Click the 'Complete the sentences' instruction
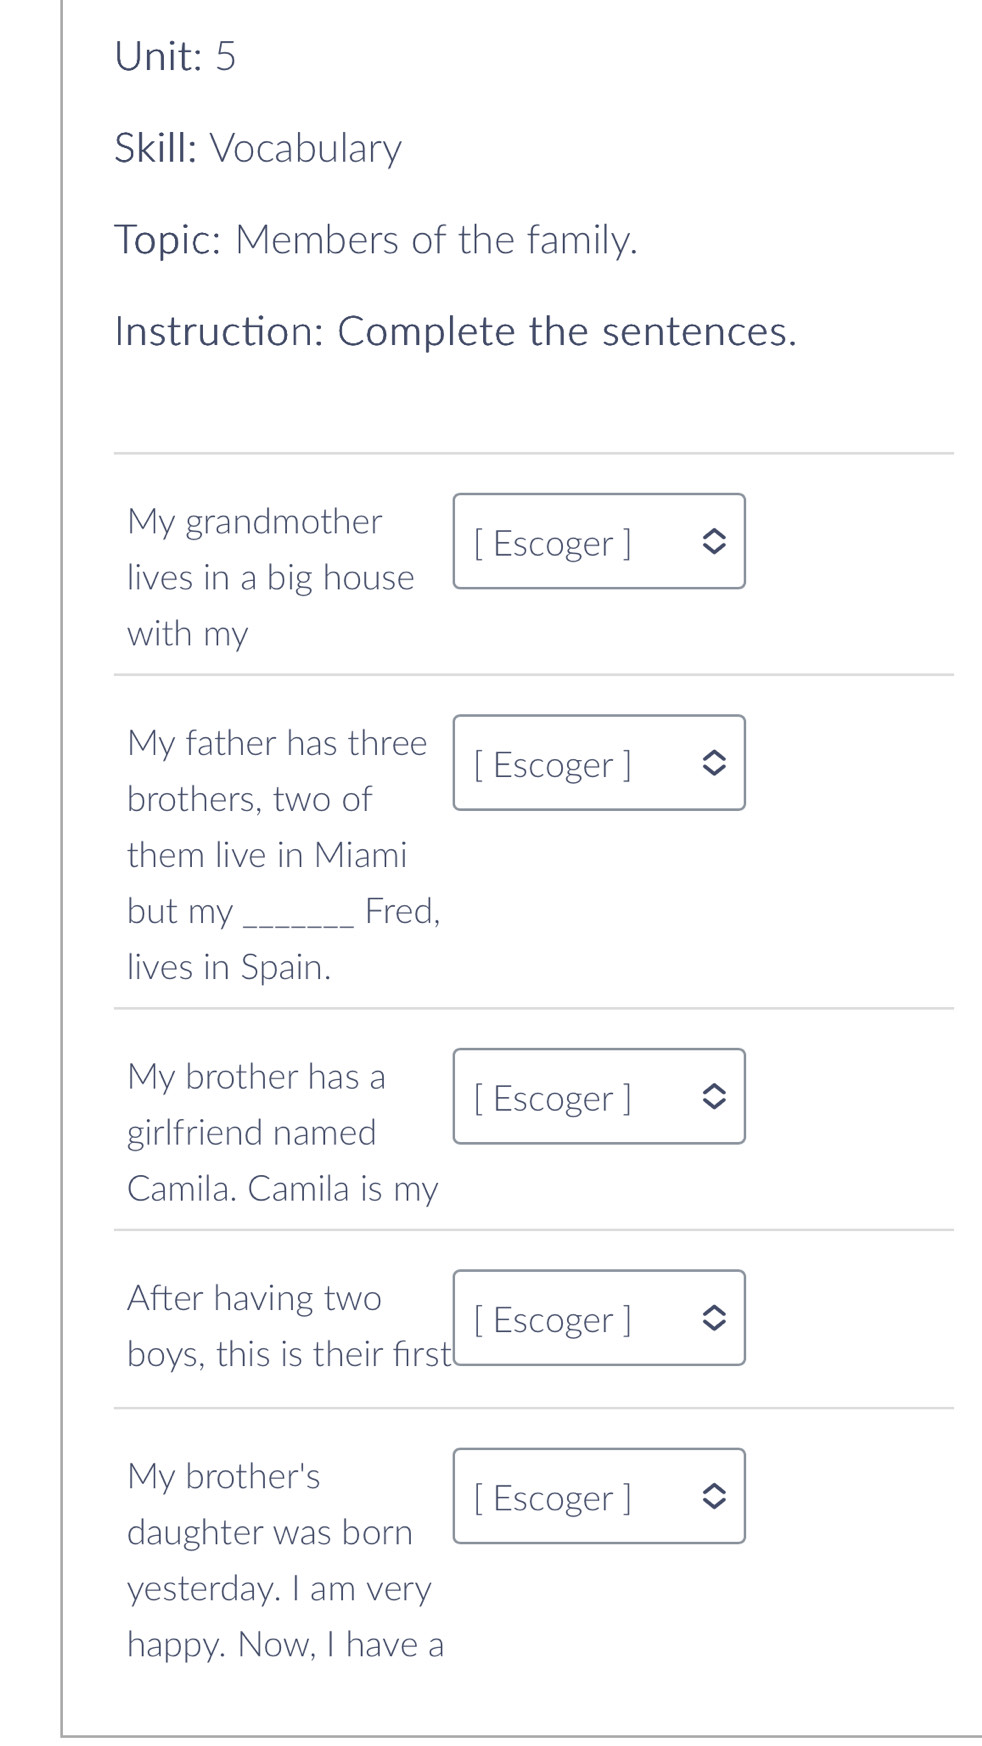 click(x=455, y=332)
